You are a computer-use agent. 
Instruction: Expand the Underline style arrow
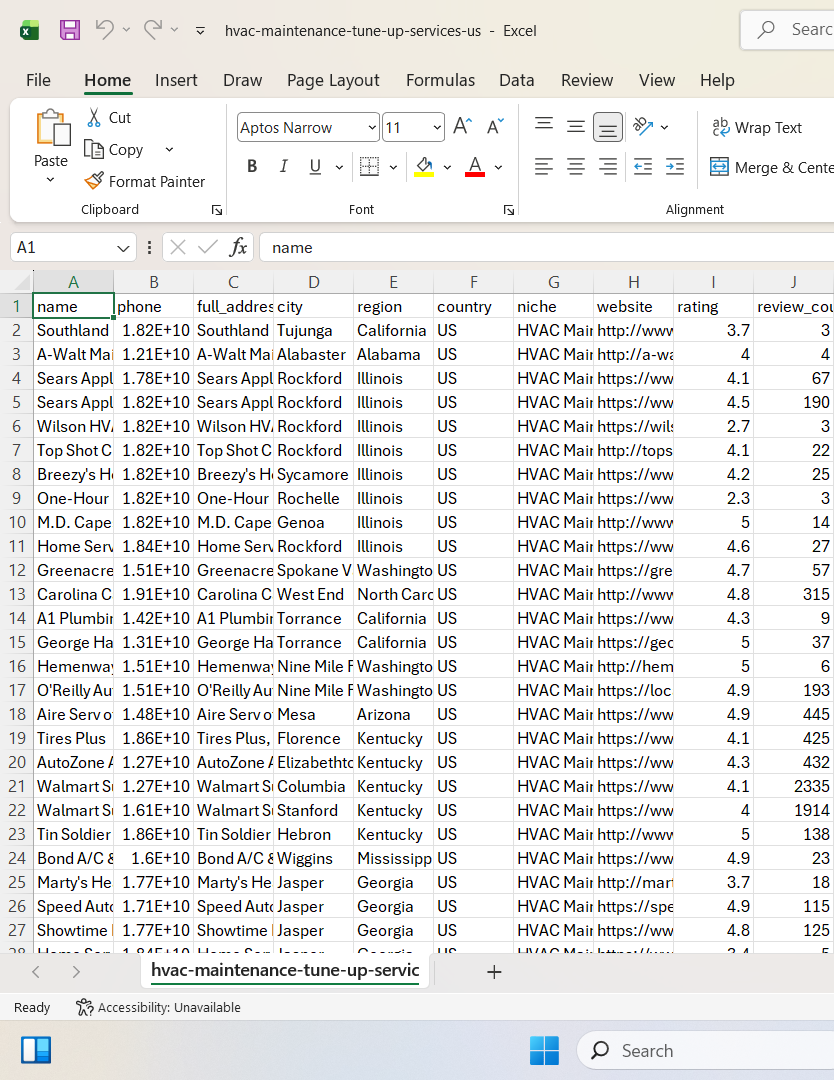point(339,167)
